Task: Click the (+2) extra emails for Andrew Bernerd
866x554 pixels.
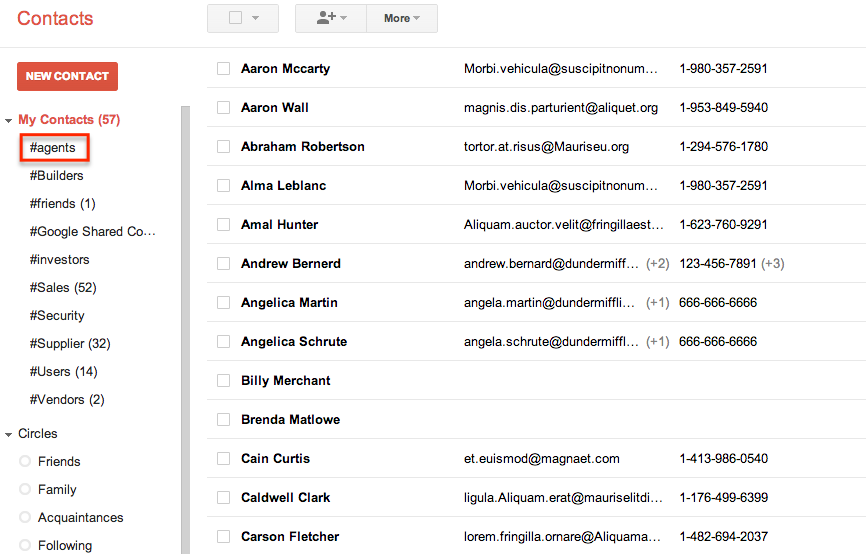Action: pos(657,263)
